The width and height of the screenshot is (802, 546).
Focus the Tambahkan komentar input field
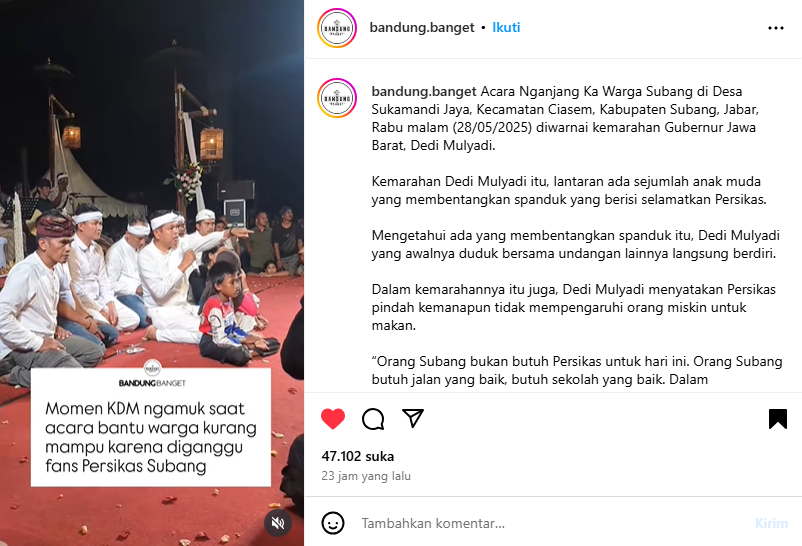[552, 523]
